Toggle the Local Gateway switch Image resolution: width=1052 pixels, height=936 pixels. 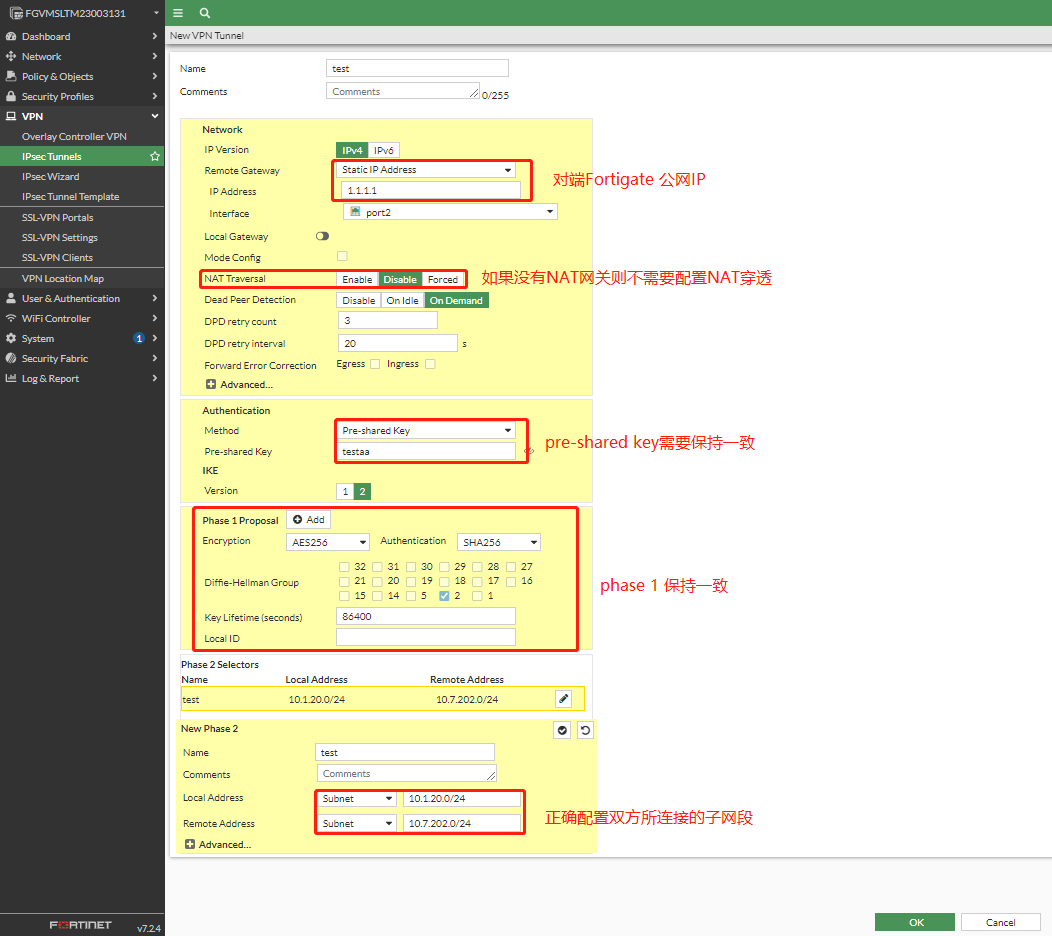pyautogui.click(x=322, y=237)
